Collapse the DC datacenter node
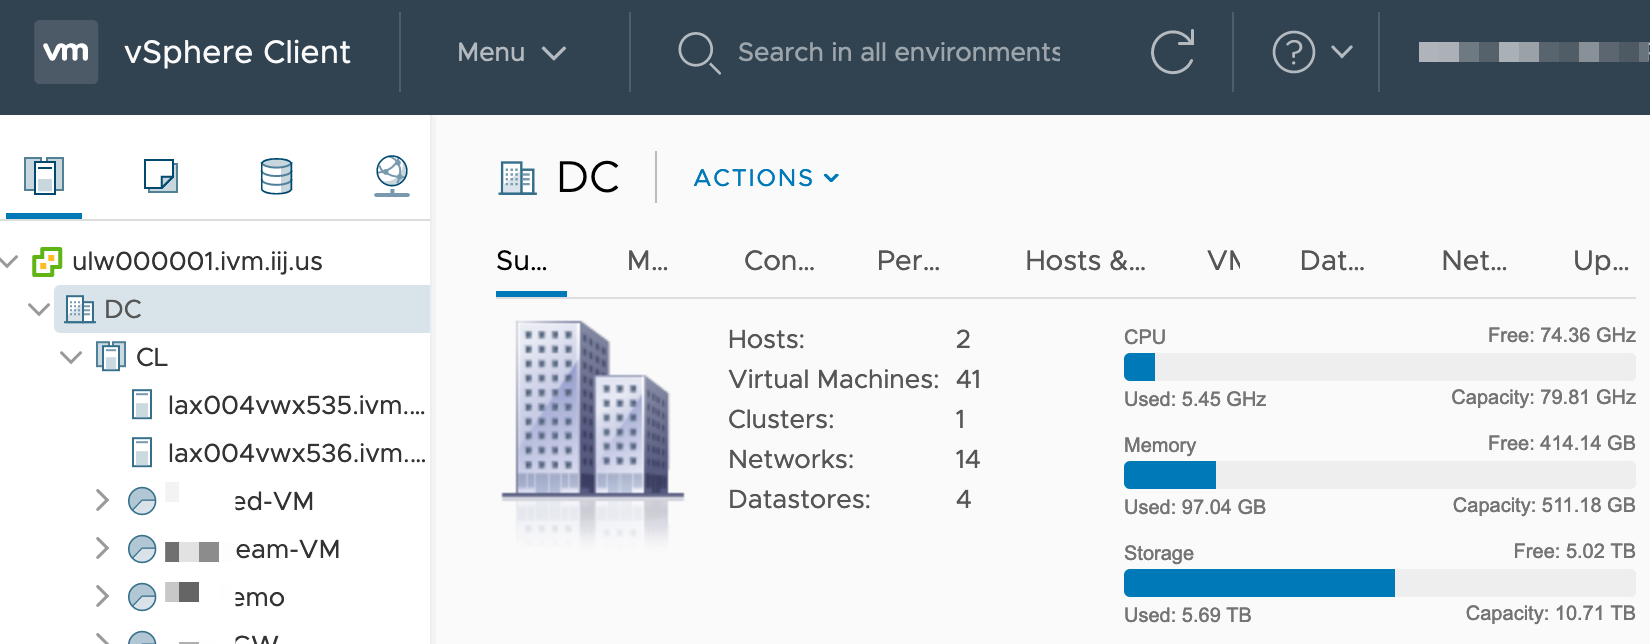 pyautogui.click(x=39, y=309)
